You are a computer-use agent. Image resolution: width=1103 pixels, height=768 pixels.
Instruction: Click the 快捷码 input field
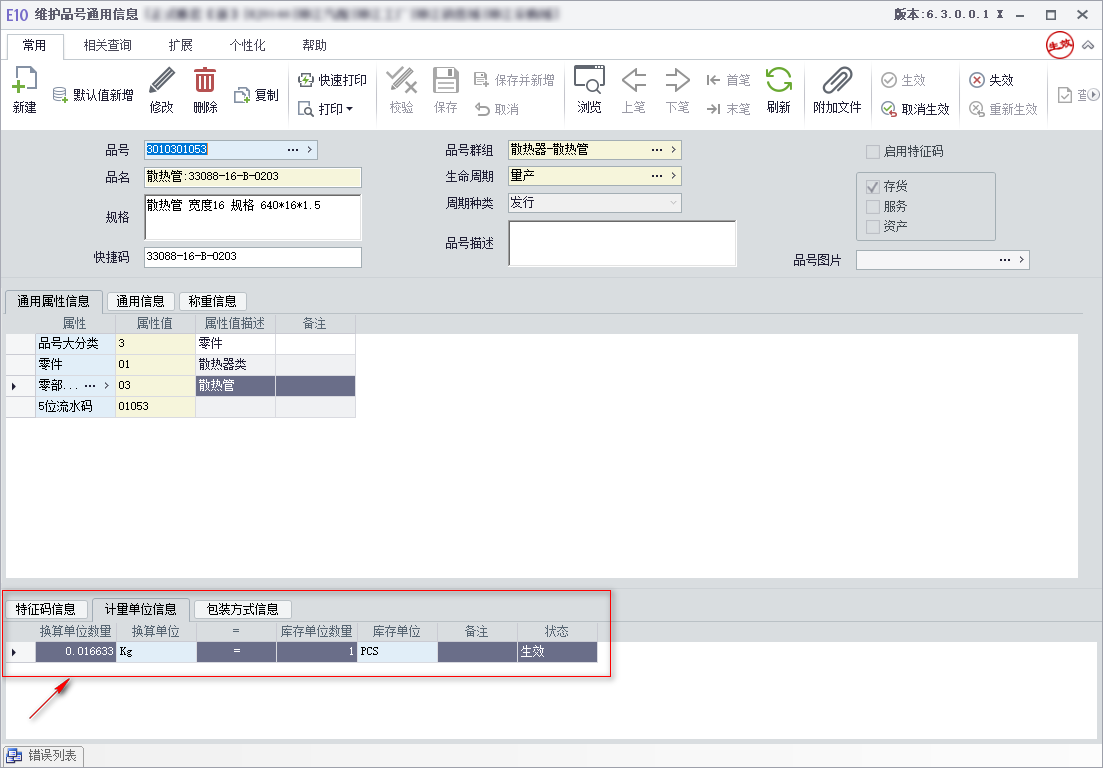[x=253, y=257]
